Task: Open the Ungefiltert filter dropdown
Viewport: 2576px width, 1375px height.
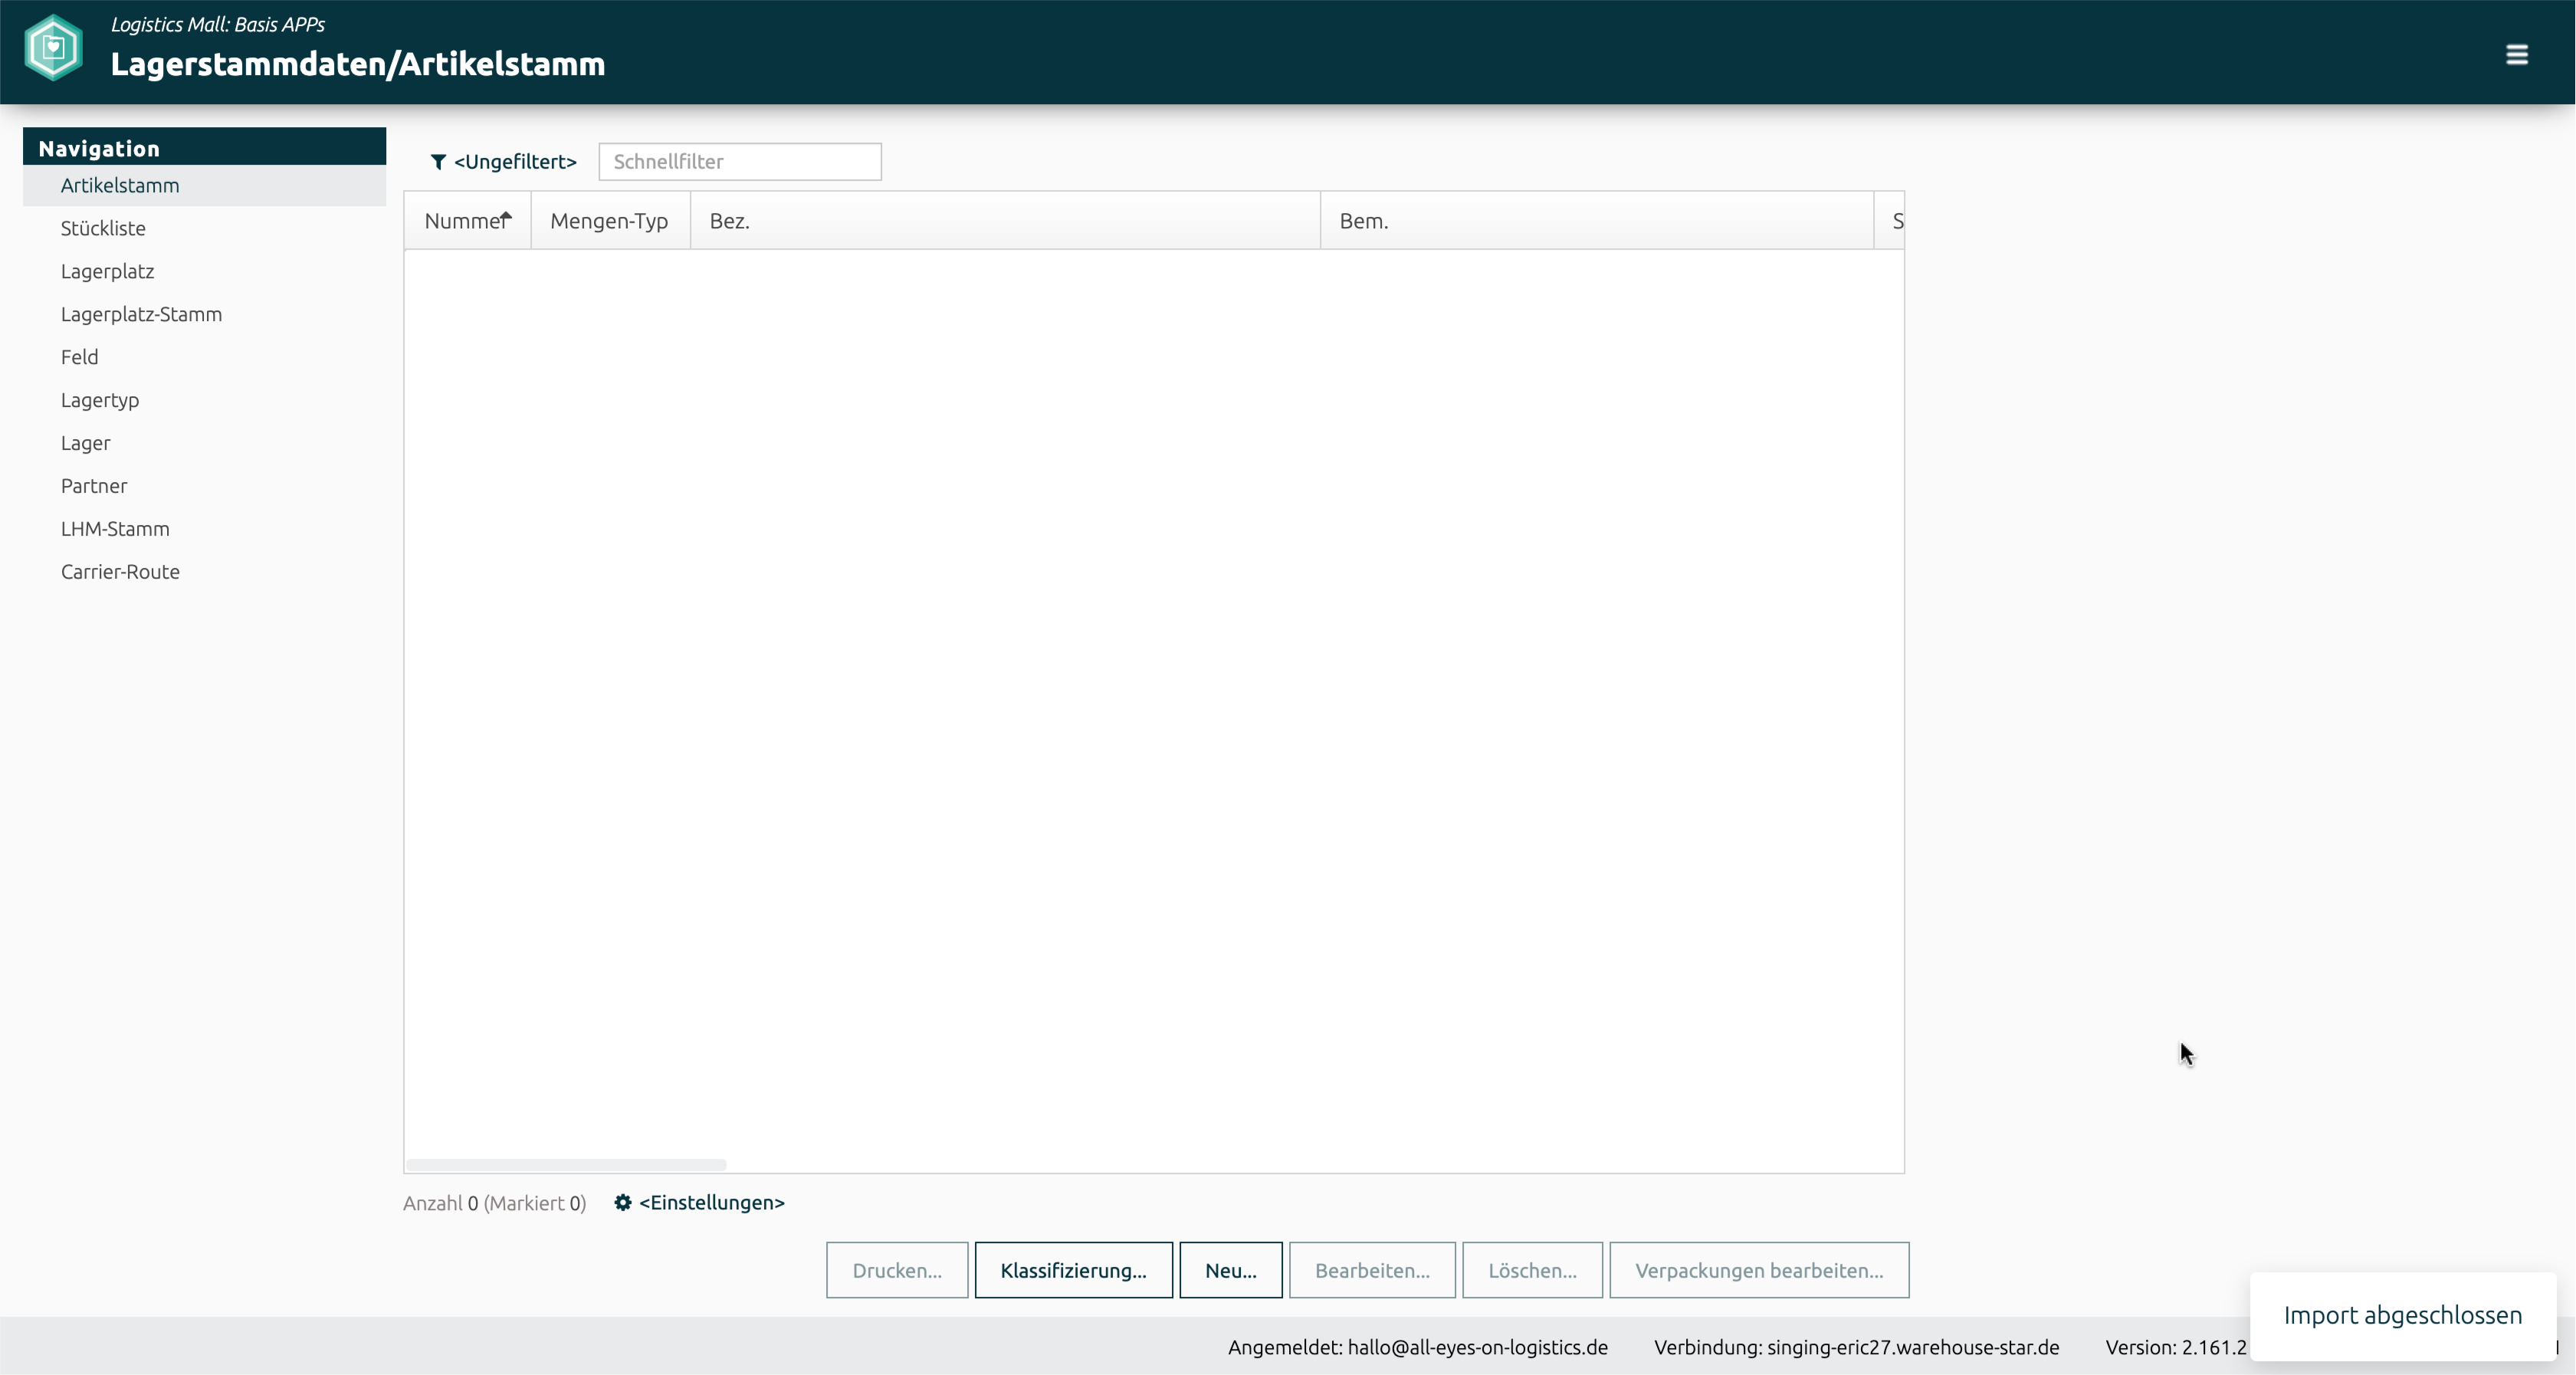Action: click(514, 162)
